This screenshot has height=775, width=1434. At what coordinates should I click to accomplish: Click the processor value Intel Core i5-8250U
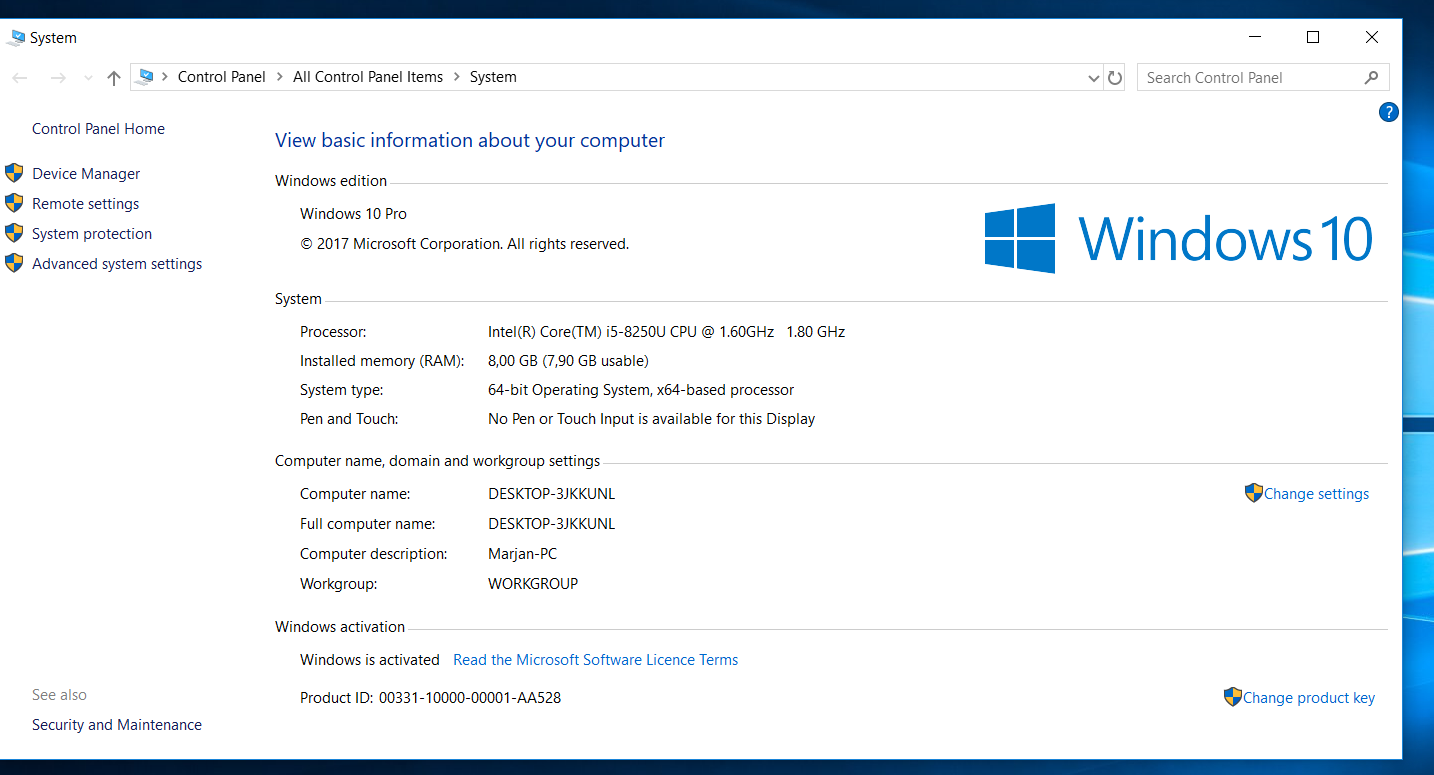click(x=667, y=332)
